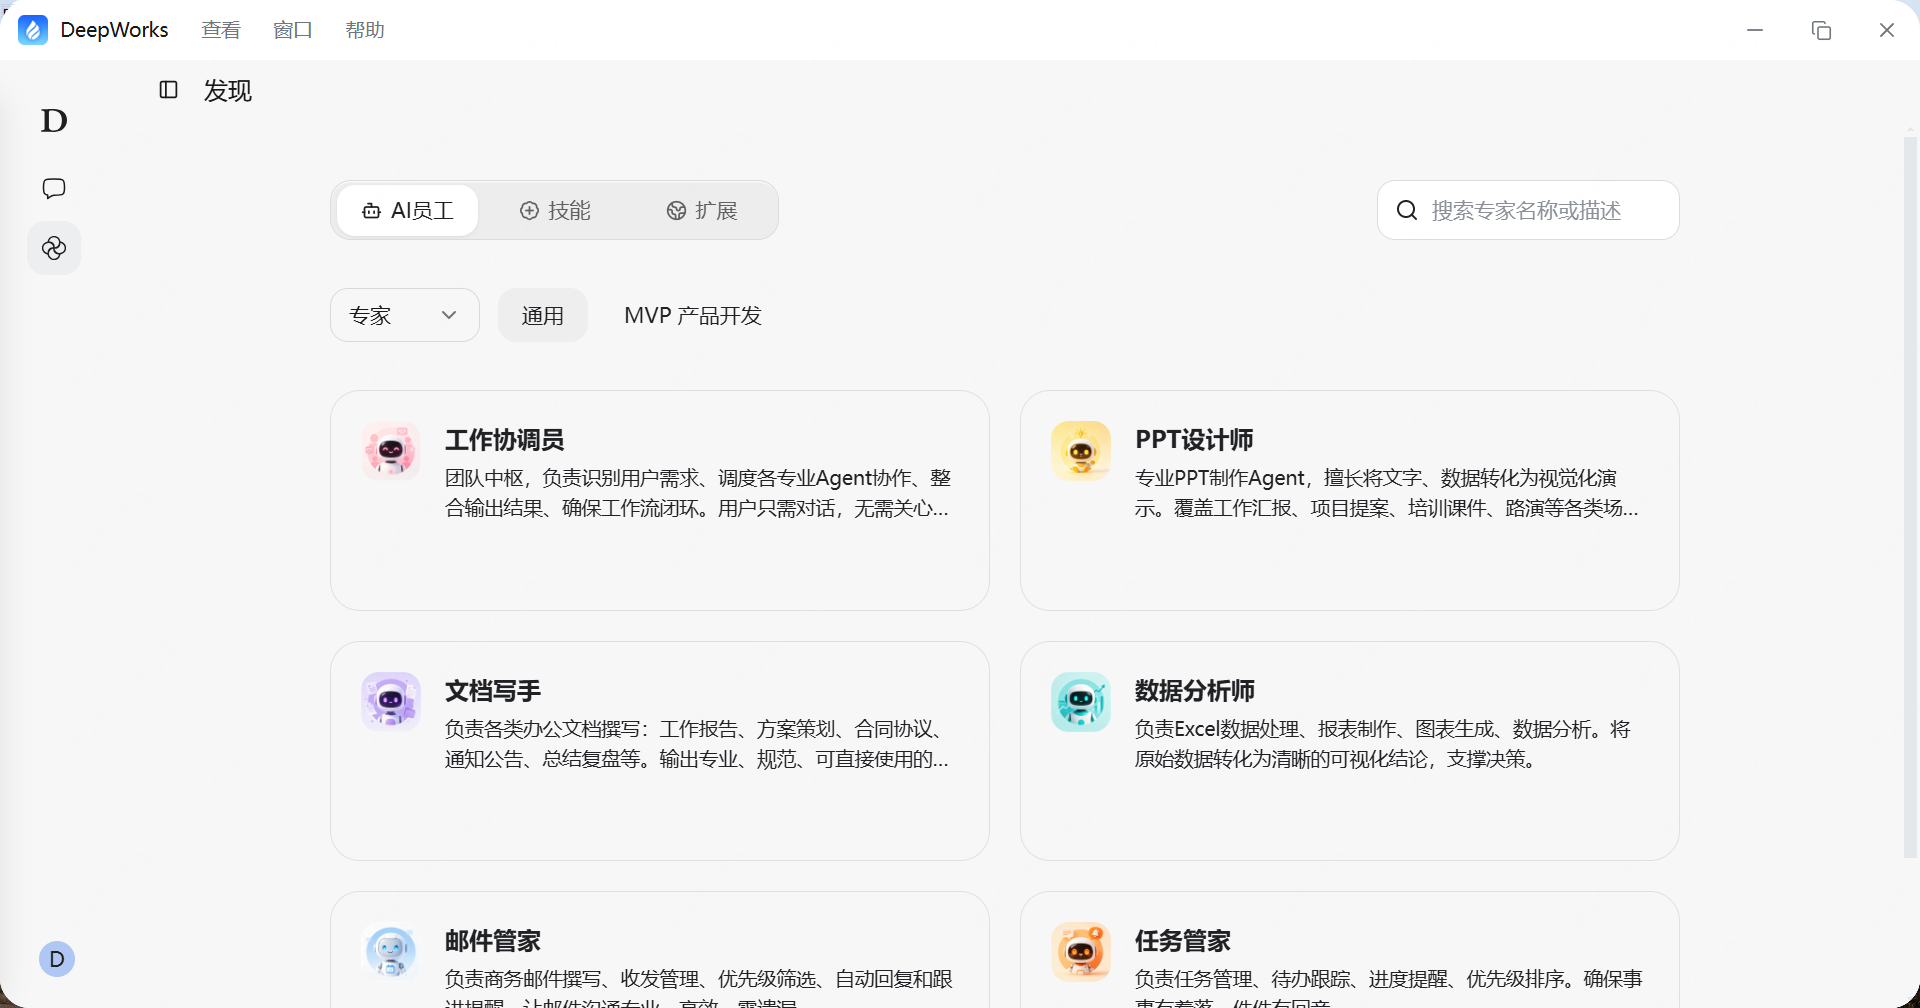Click 文档写手 description text

(x=698, y=744)
